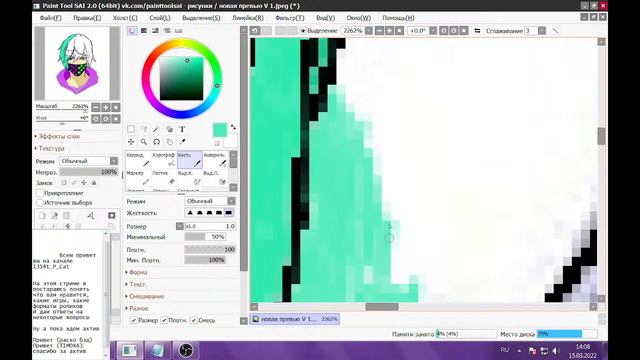
Task: Switch to RGB slider color panel icon
Action: click(144, 31)
